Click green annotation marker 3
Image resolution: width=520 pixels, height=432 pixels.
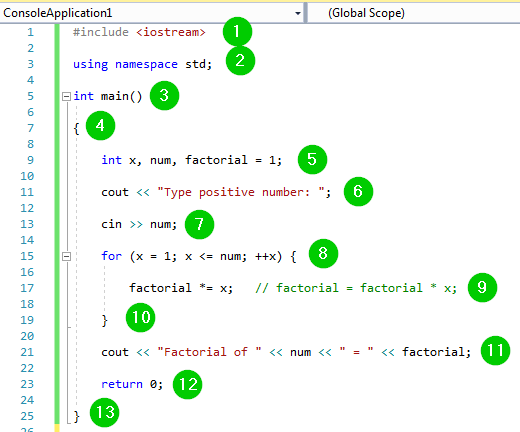tap(164, 96)
